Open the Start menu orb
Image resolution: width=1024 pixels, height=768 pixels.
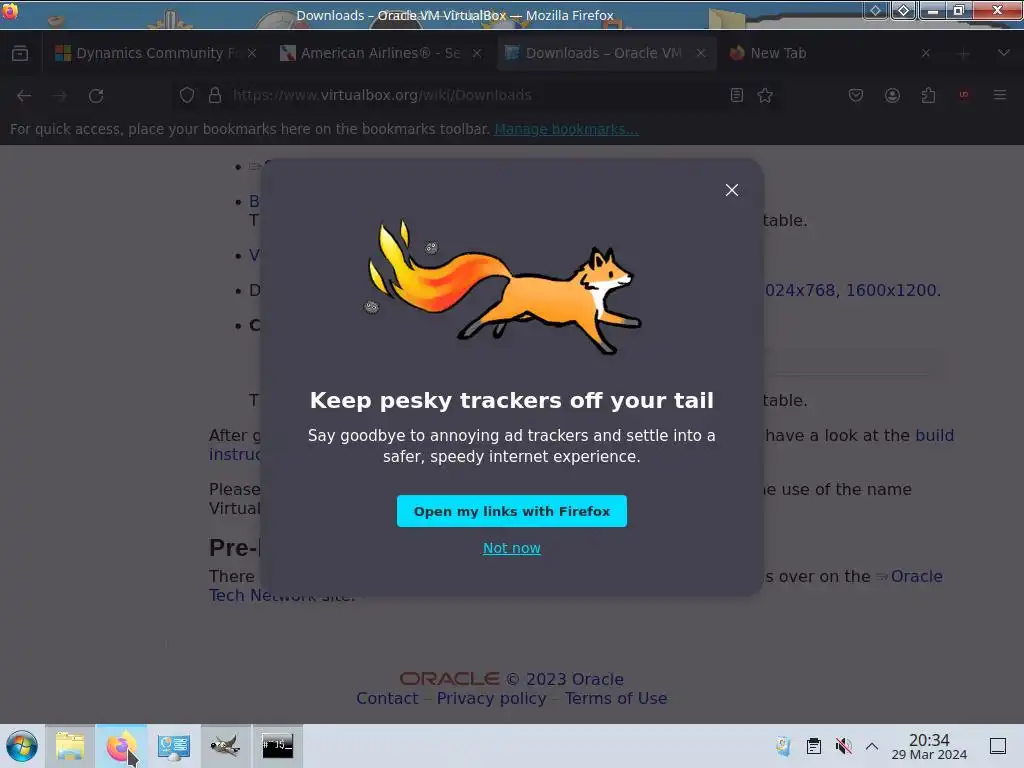click(22, 746)
